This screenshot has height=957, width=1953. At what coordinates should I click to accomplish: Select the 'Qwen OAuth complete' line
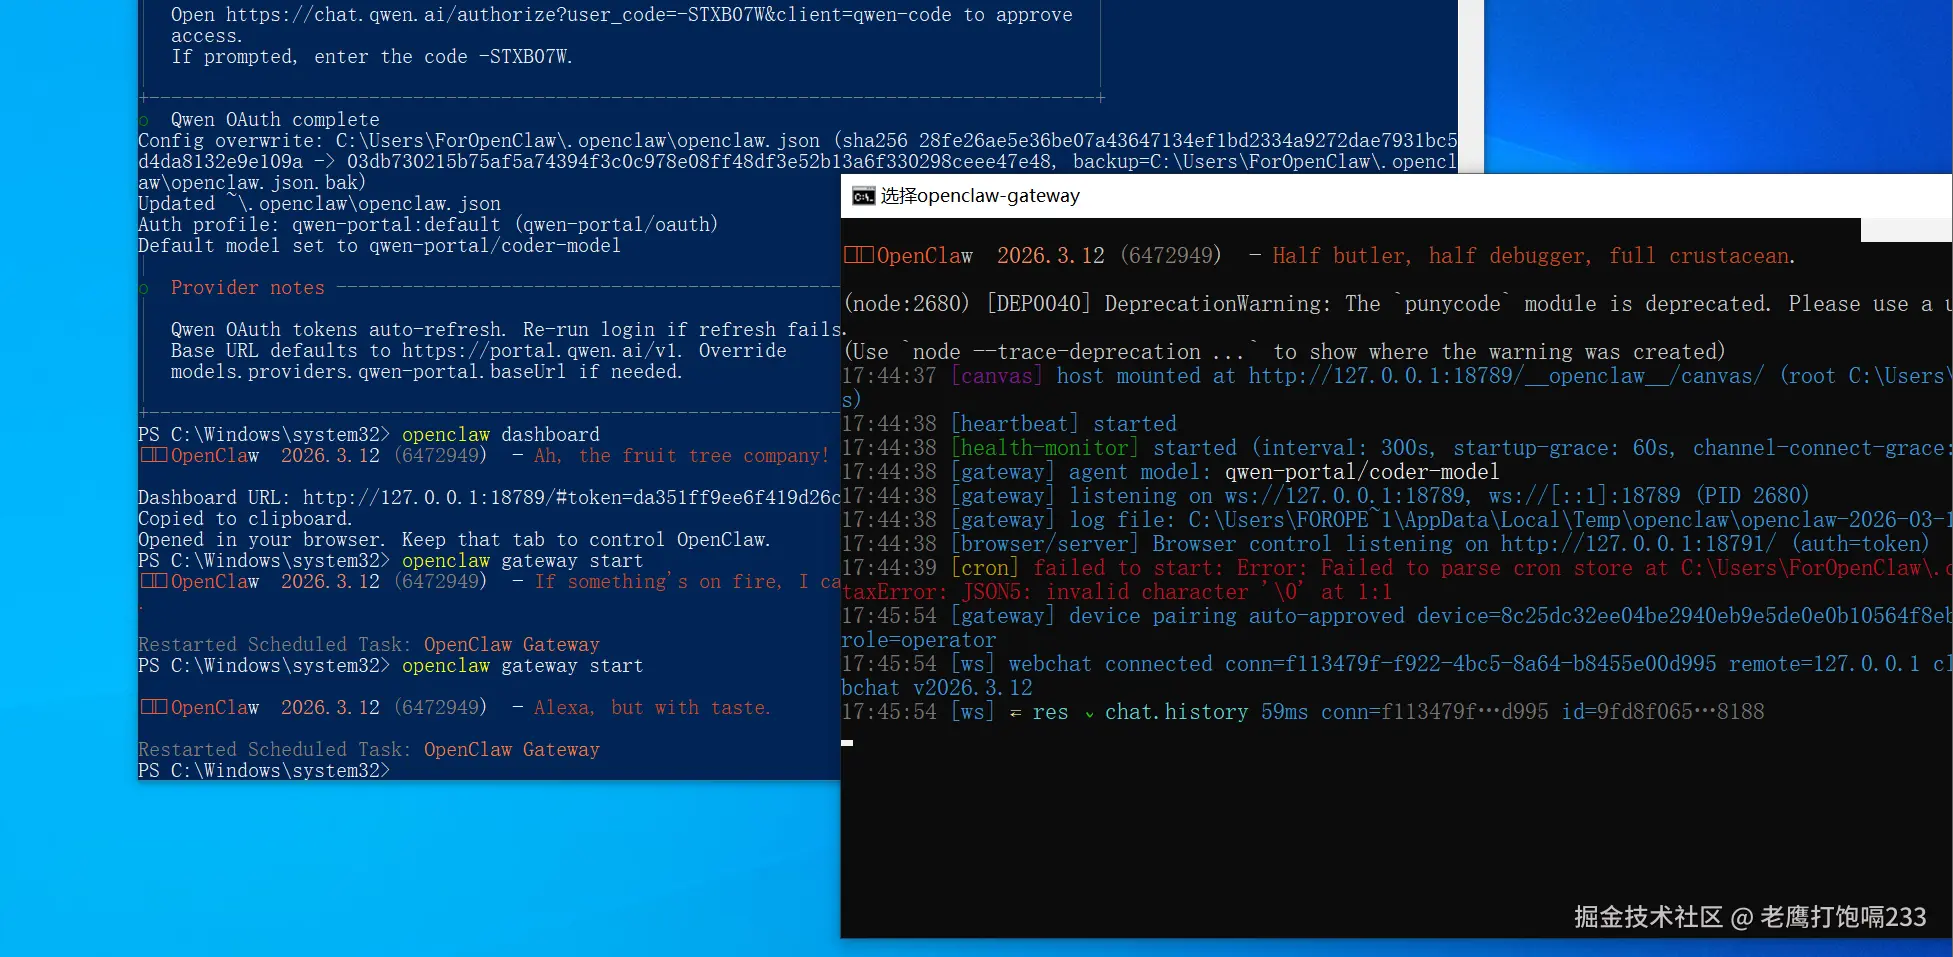(275, 120)
